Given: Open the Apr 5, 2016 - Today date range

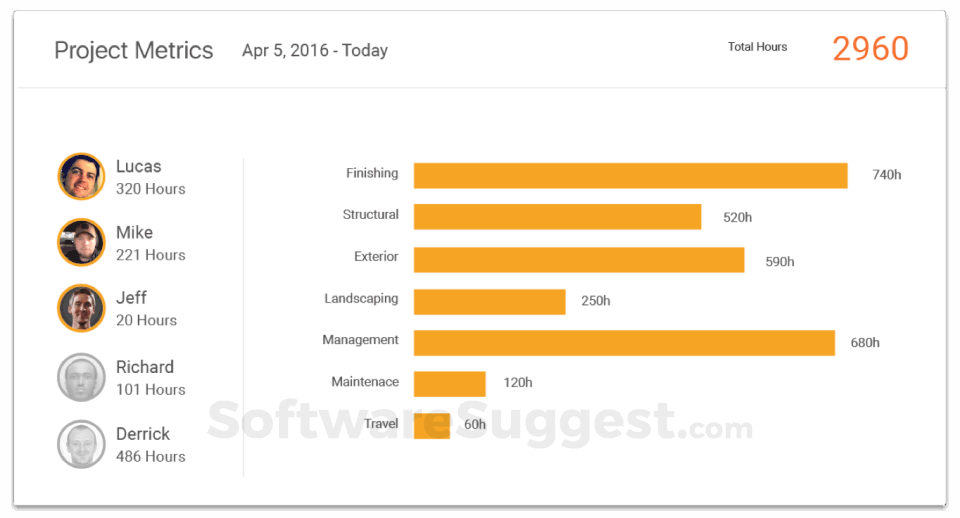Looking at the screenshot, I should [315, 50].
